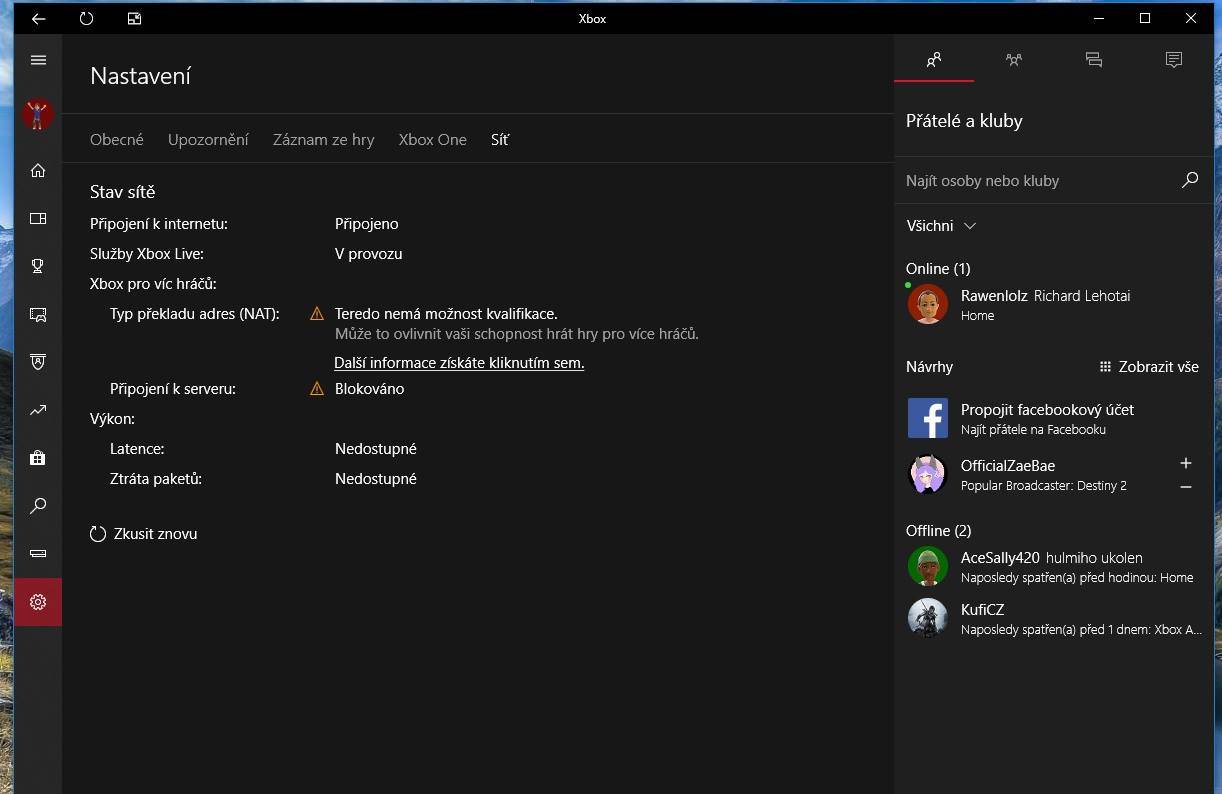The height and width of the screenshot is (794, 1222).
Task: Click KufiCZ avatar picture
Action: (928, 618)
